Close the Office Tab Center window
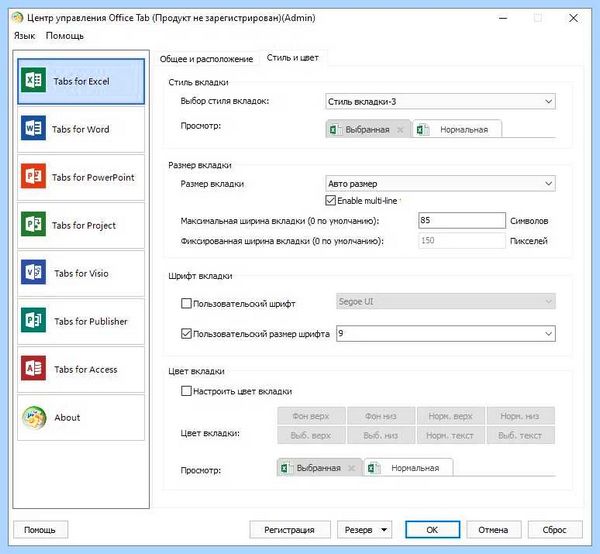Image resolution: width=600 pixels, height=554 pixels. [573, 18]
